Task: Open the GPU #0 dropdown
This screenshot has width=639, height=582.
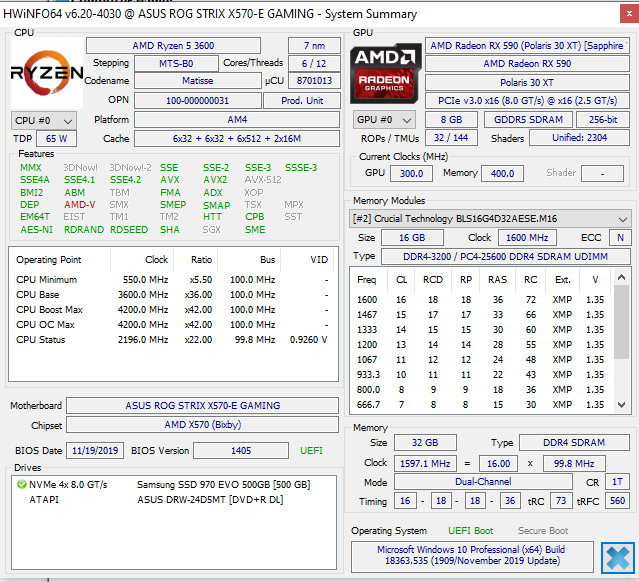Action: coord(384,120)
